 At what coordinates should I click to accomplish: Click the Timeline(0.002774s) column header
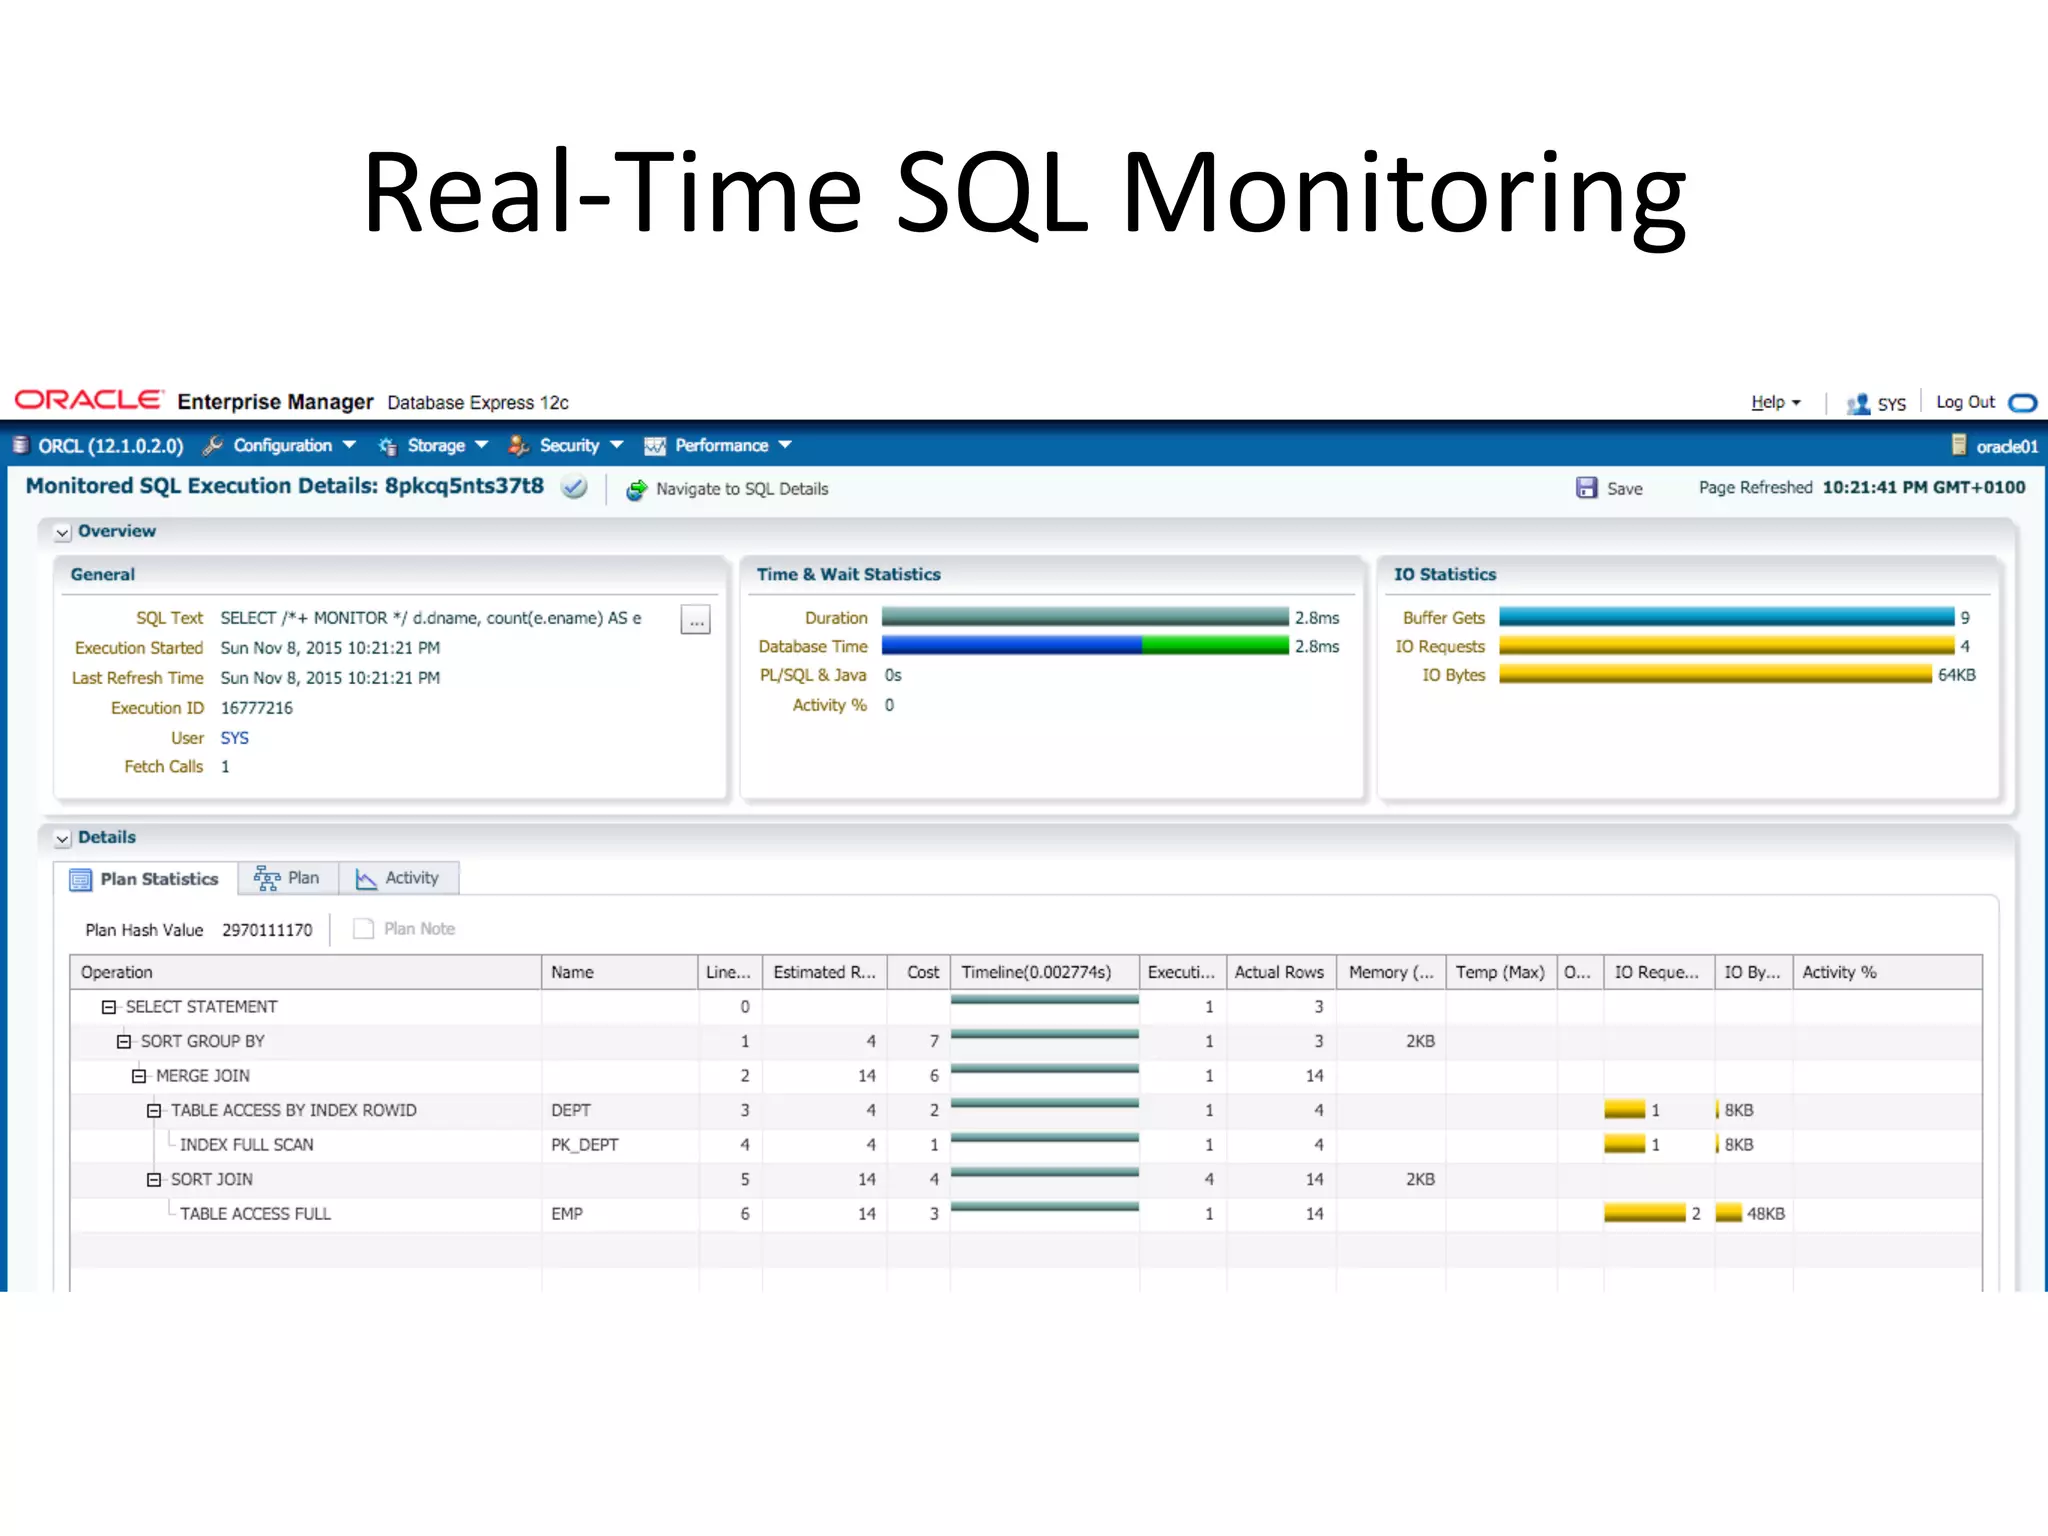pyautogui.click(x=1044, y=972)
